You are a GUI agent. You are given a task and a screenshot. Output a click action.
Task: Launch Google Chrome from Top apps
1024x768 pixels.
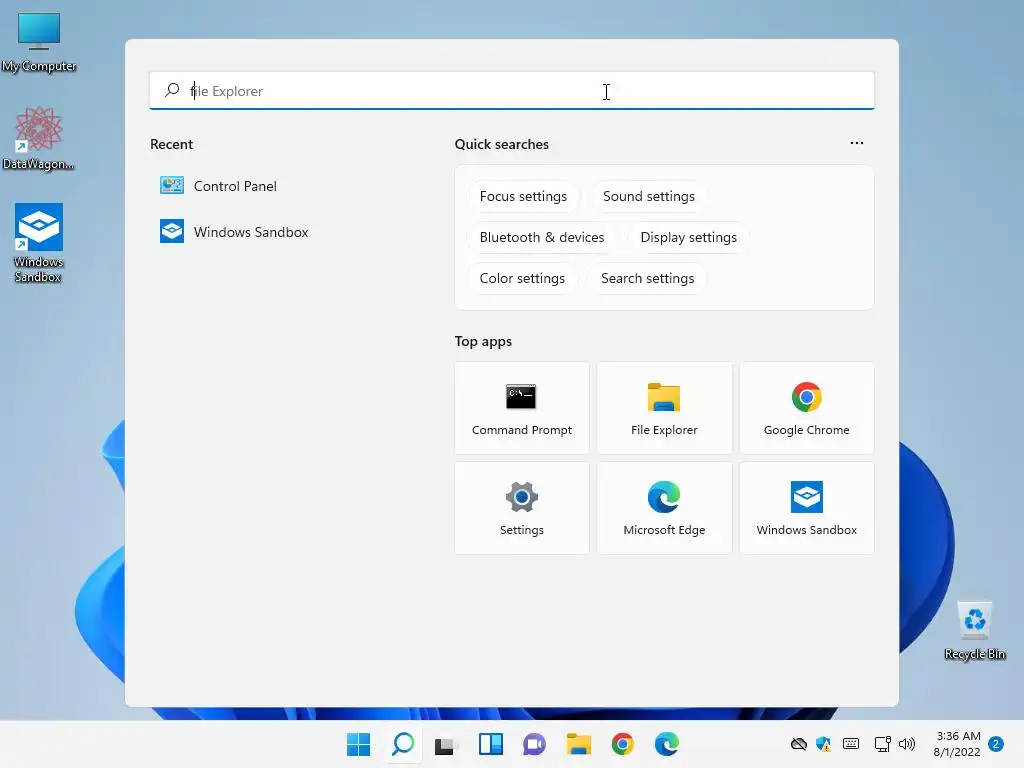pos(807,408)
